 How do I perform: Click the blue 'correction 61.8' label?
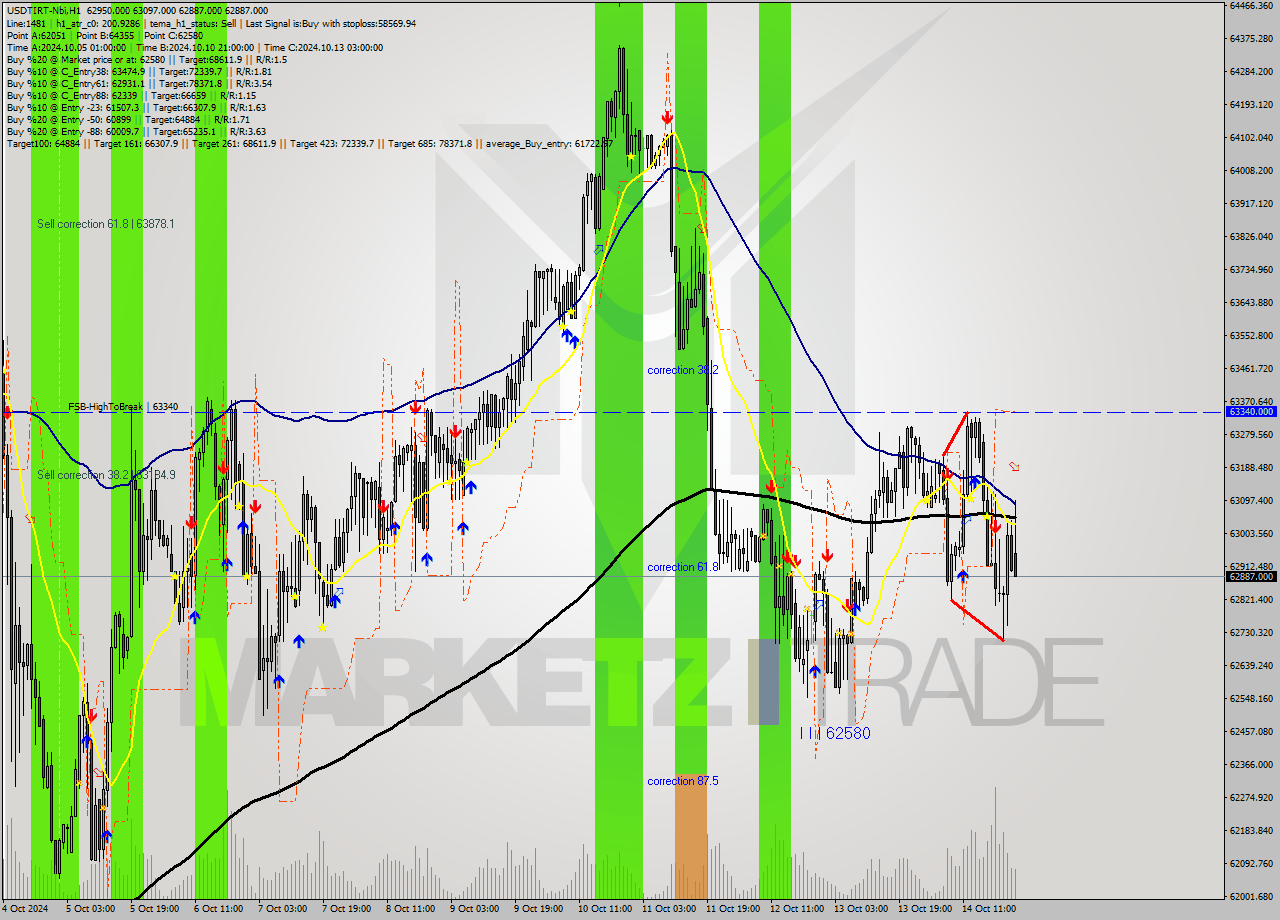(x=683, y=567)
